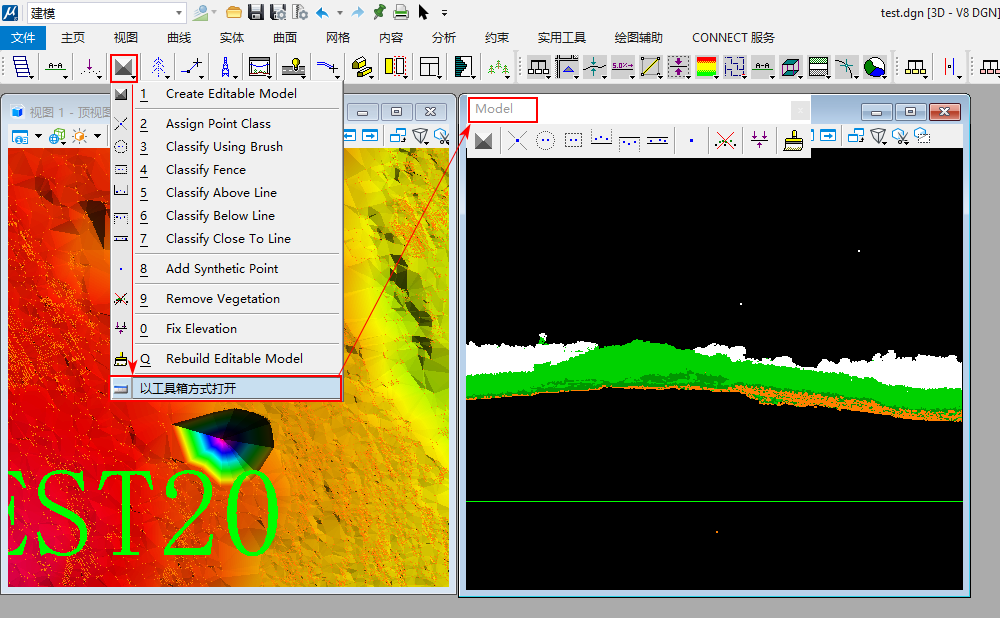Expand the 建模 workflow dropdown
This screenshot has height=618, width=1000.
click(x=179, y=13)
